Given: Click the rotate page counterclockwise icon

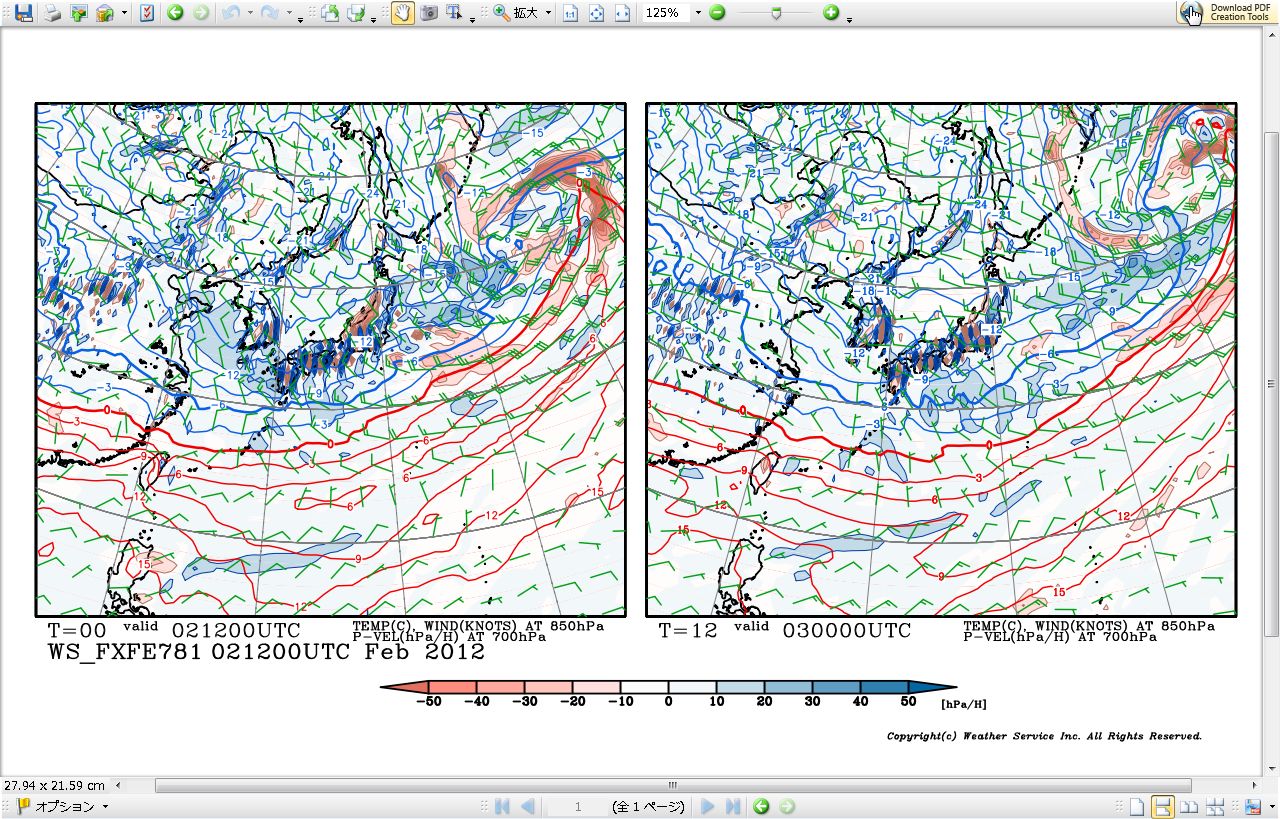Looking at the screenshot, I should tap(329, 13).
